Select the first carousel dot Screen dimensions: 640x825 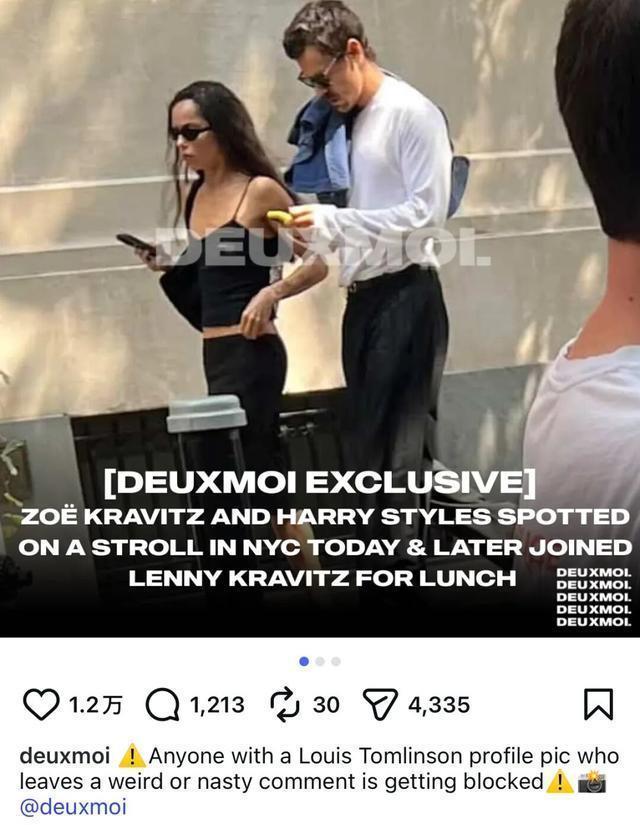[x=304, y=661]
